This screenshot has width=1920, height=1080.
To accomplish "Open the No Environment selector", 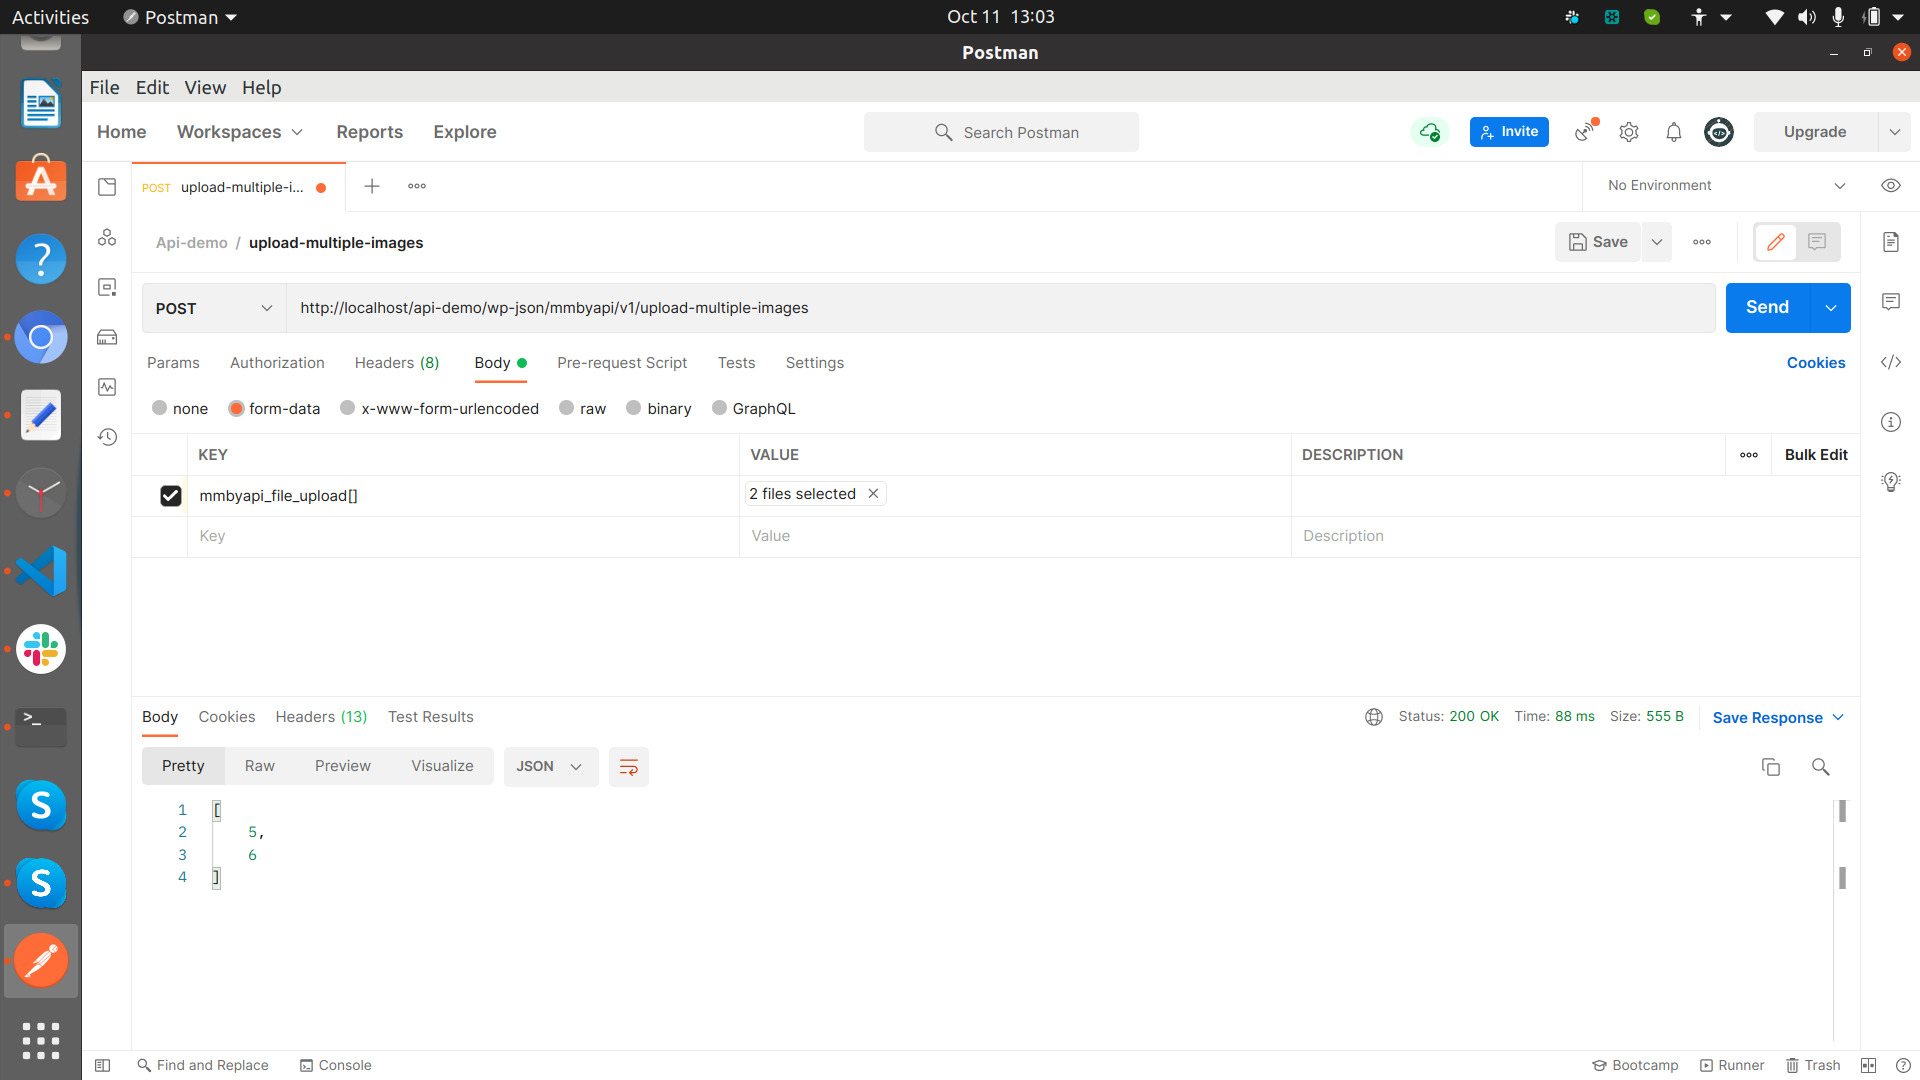I will pyautogui.click(x=1726, y=186).
